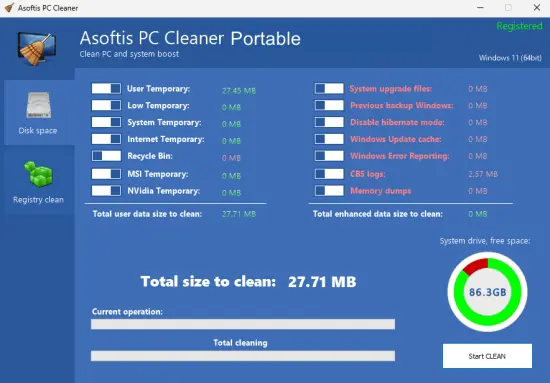Click the Clean PC and system boost subtitle
This screenshot has width=550, height=383.
tap(129, 54)
